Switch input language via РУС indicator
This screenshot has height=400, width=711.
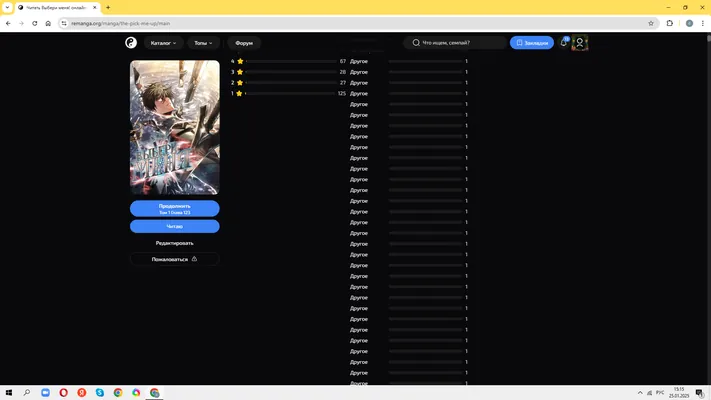(660, 393)
